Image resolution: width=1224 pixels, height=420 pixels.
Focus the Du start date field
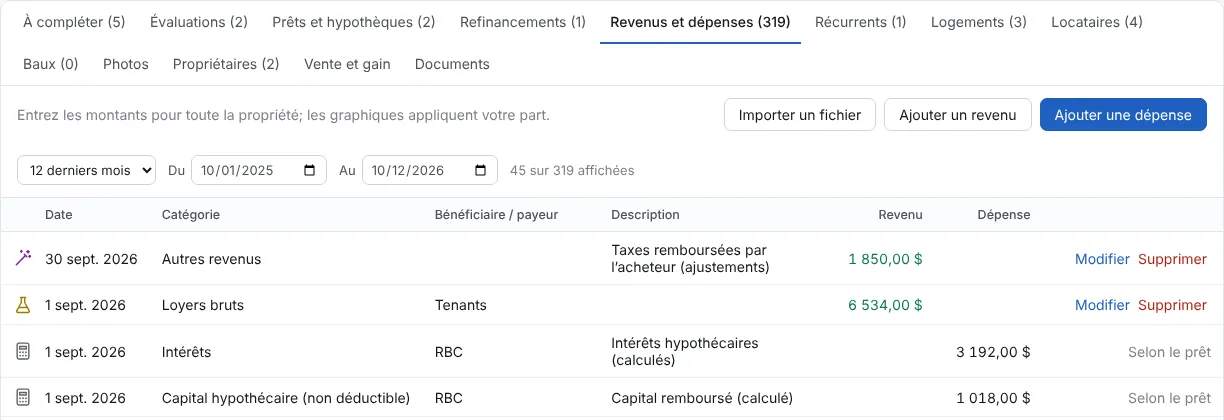coord(258,170)
